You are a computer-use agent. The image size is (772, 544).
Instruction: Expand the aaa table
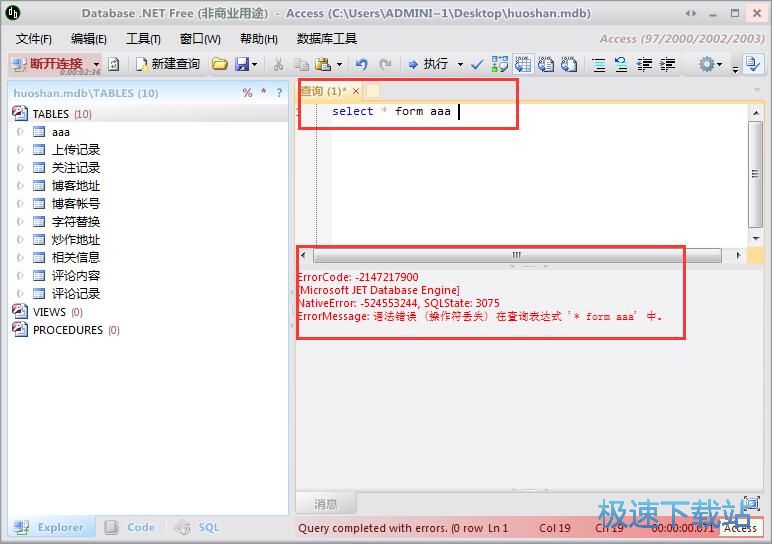[x=20, y=132]
